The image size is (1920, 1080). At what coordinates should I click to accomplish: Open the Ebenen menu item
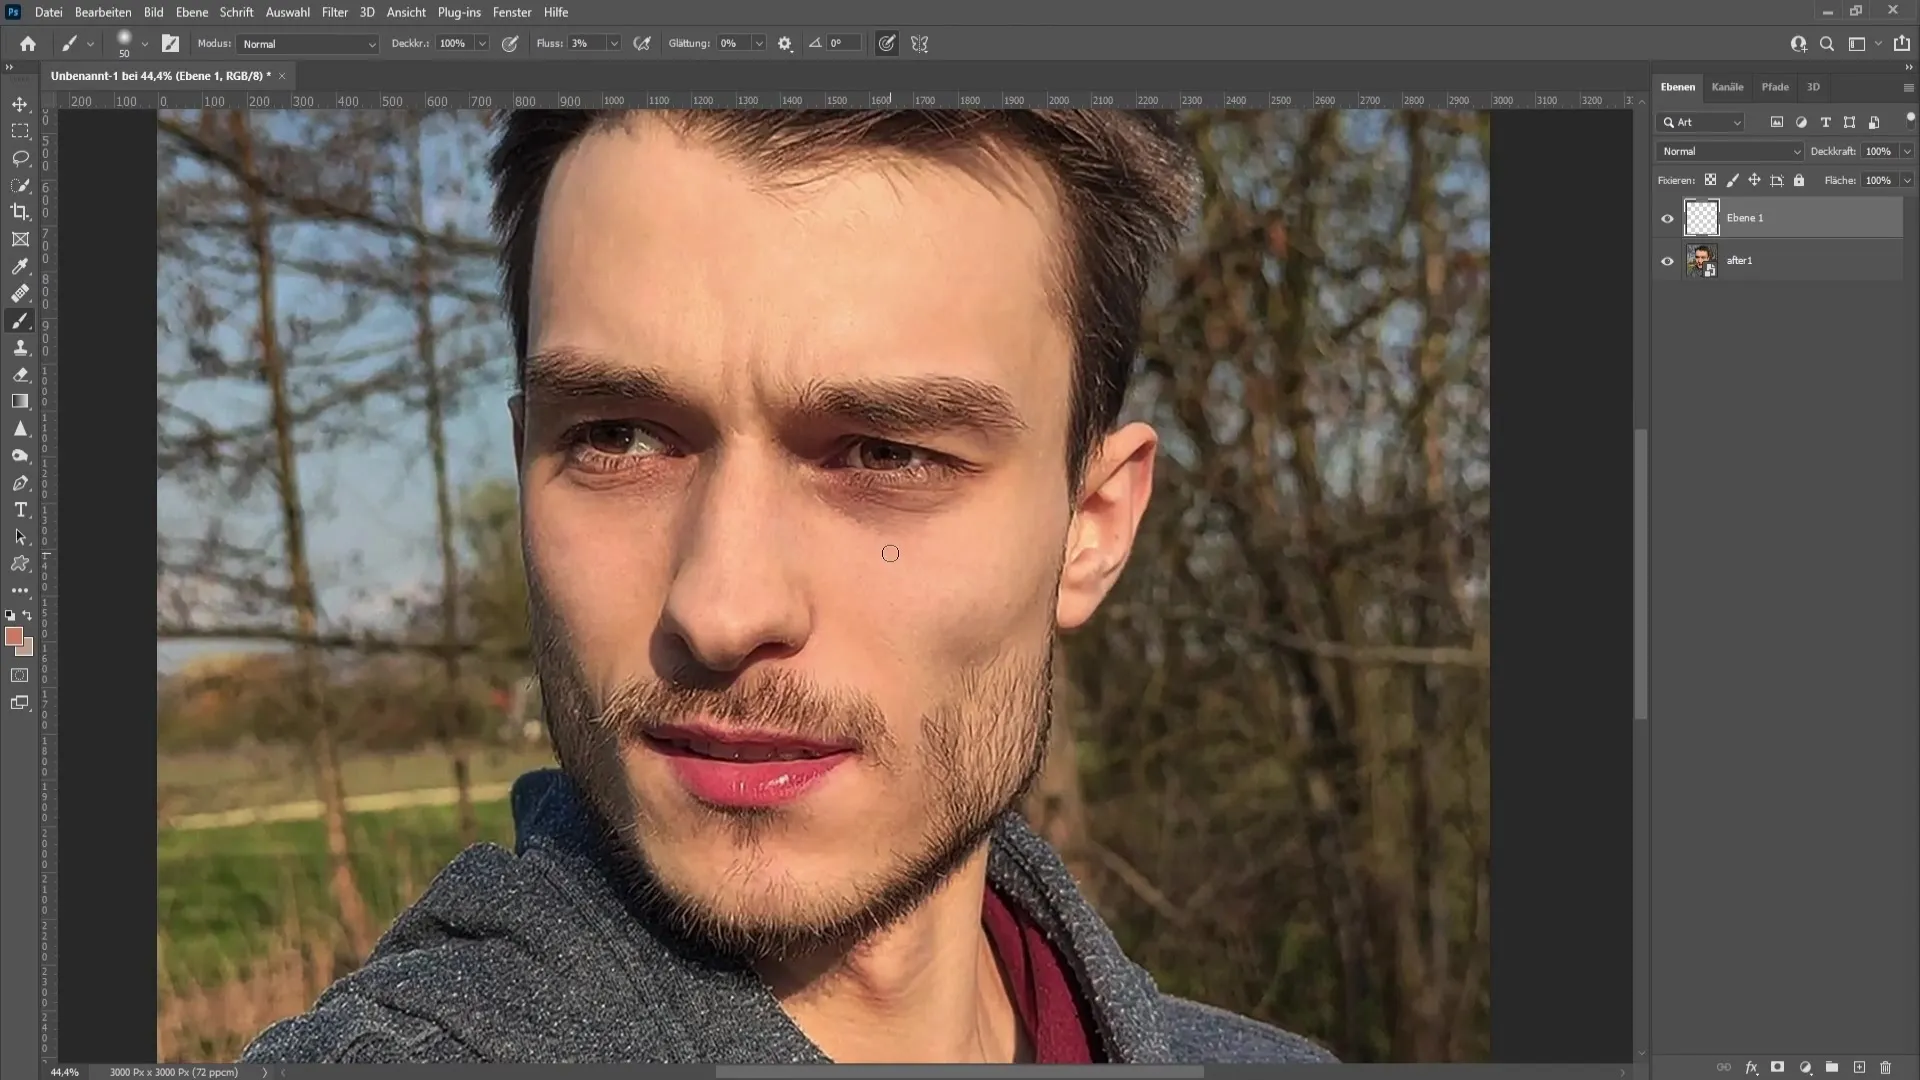click(x=191, y=12)
